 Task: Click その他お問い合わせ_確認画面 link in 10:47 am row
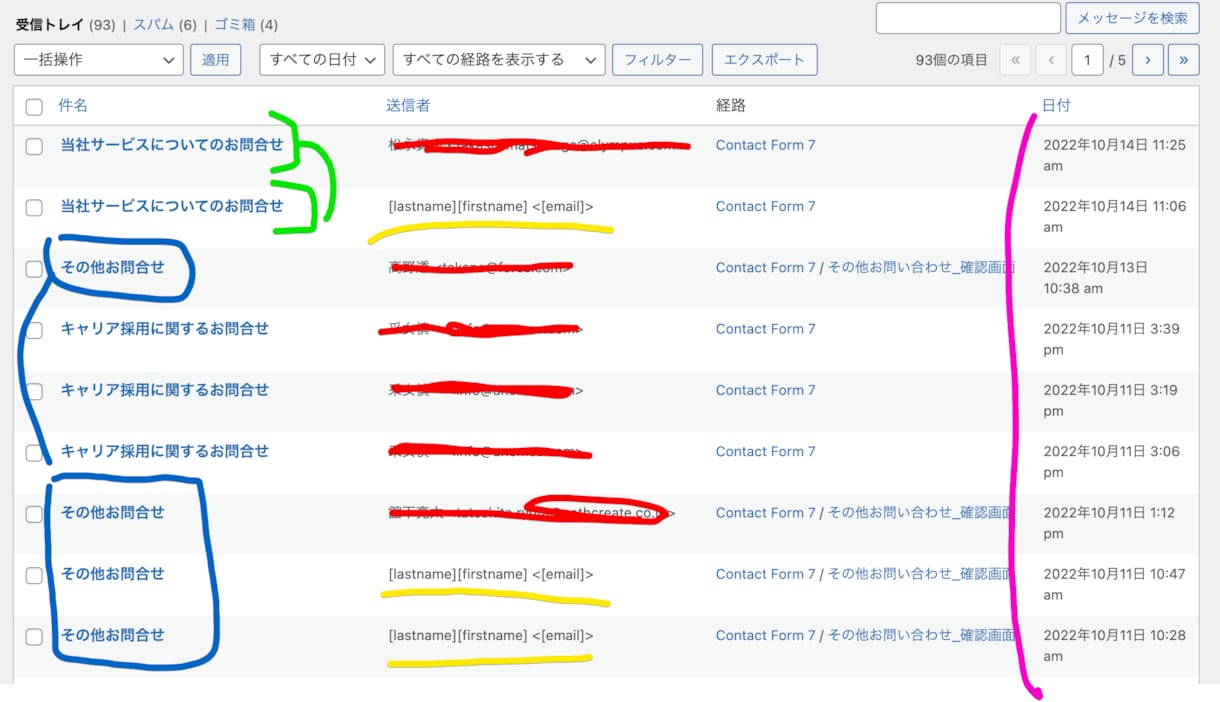(922, 574)
